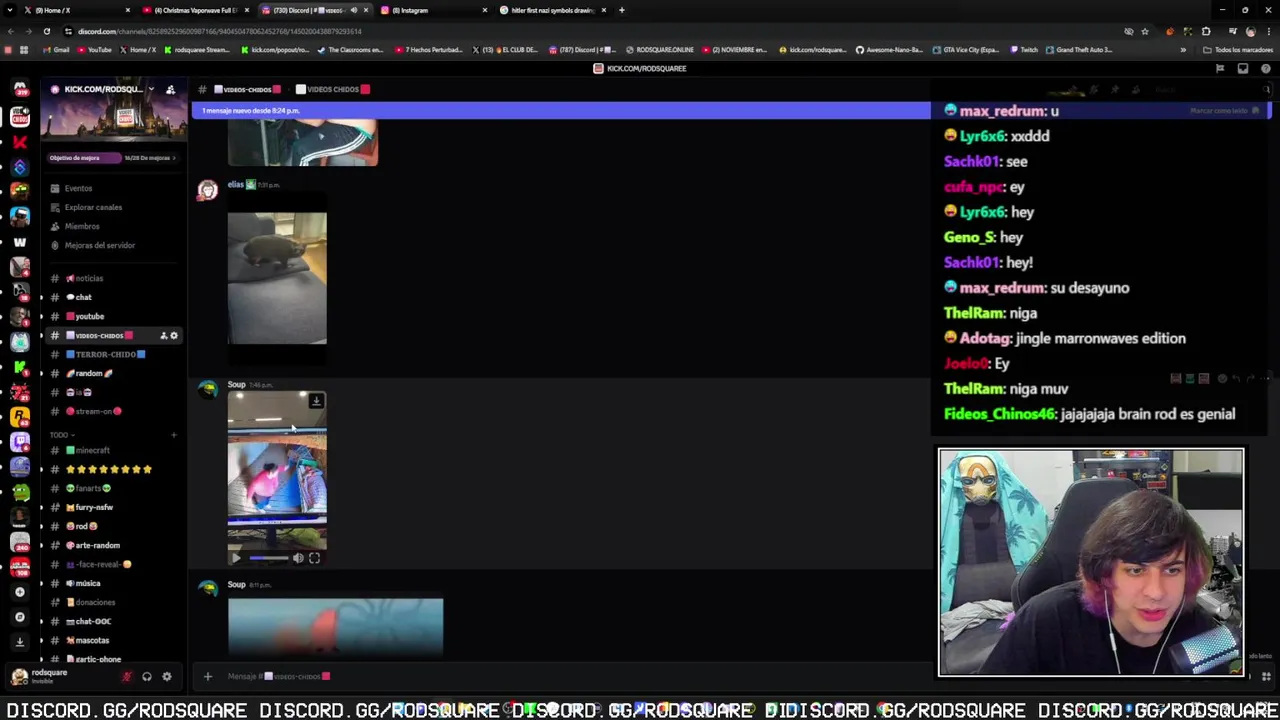Switch to Instagram browser tab

point(432,10)
